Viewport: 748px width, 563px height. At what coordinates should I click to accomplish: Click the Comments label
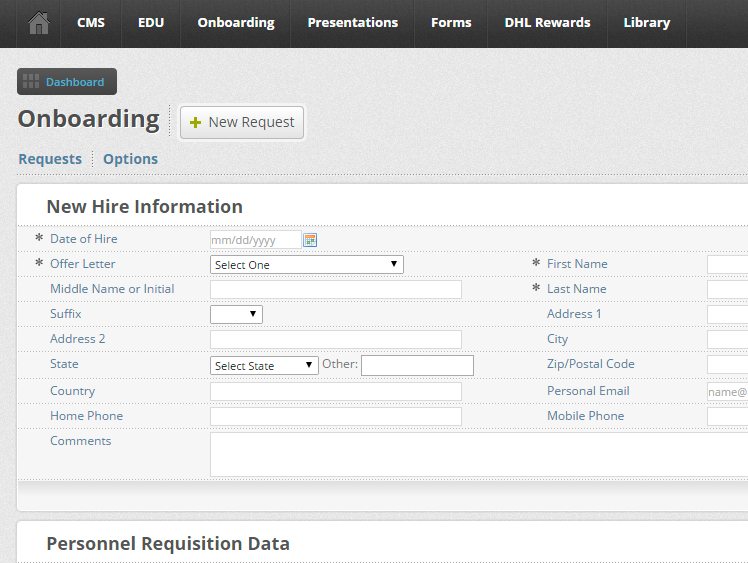(81, 441)
